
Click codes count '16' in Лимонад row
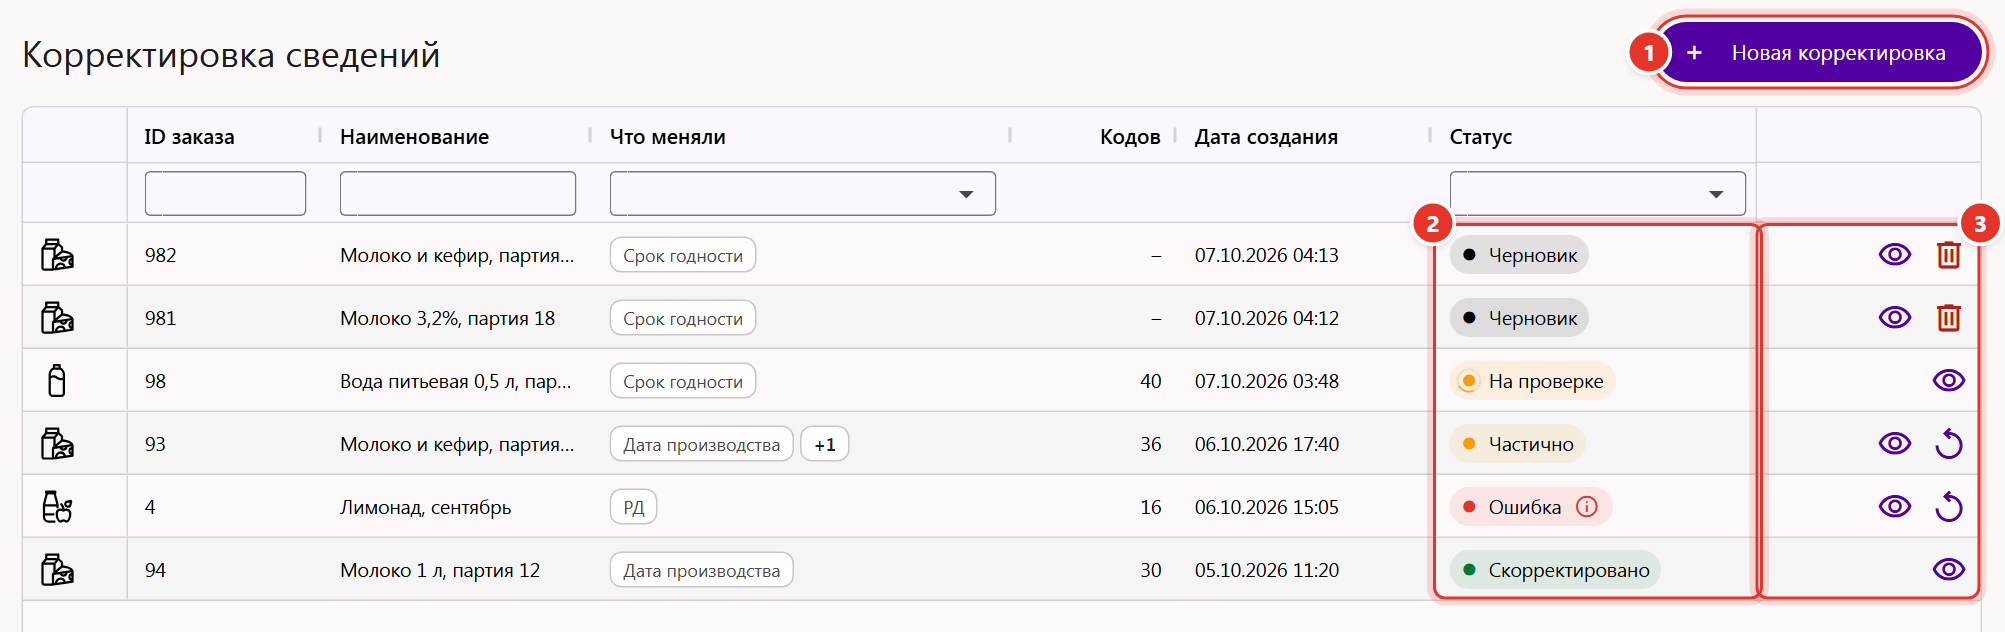(1151, 507)
